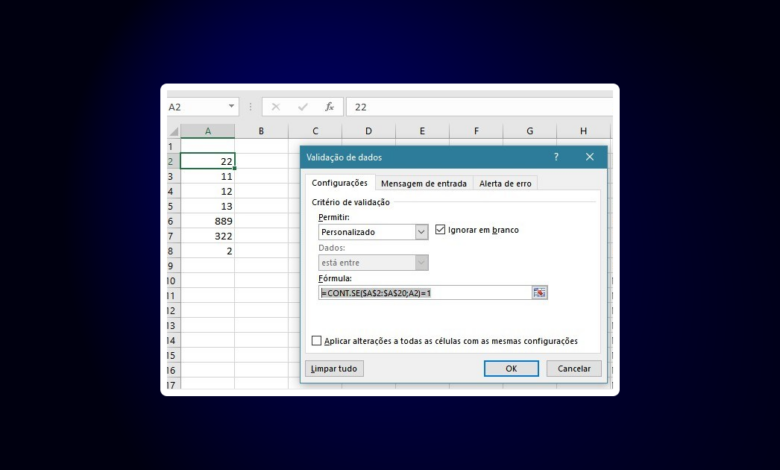Expand the Name Box dropdown arrow

pos(232,107)
